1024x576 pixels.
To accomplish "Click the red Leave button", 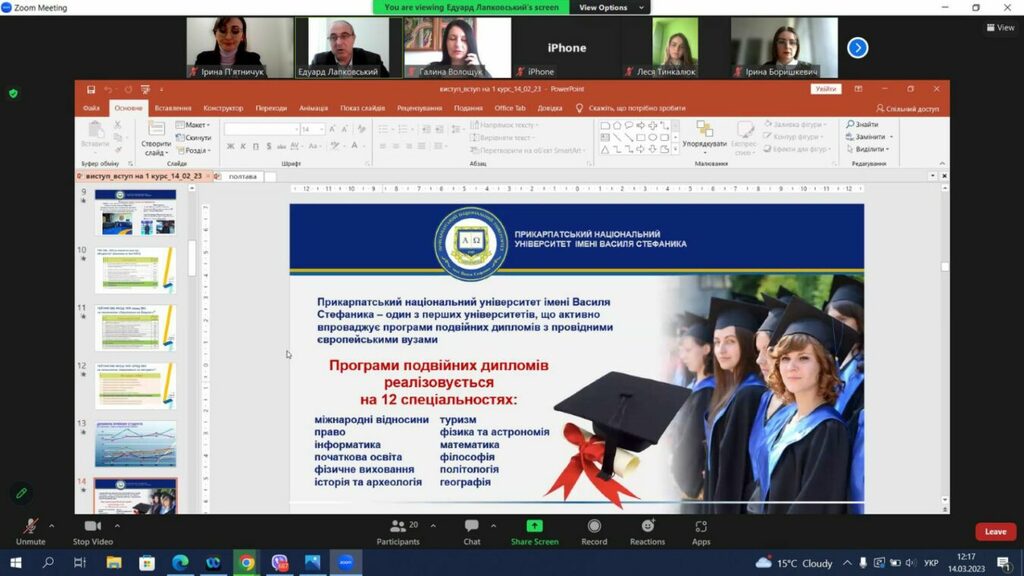I will (995, 532).
